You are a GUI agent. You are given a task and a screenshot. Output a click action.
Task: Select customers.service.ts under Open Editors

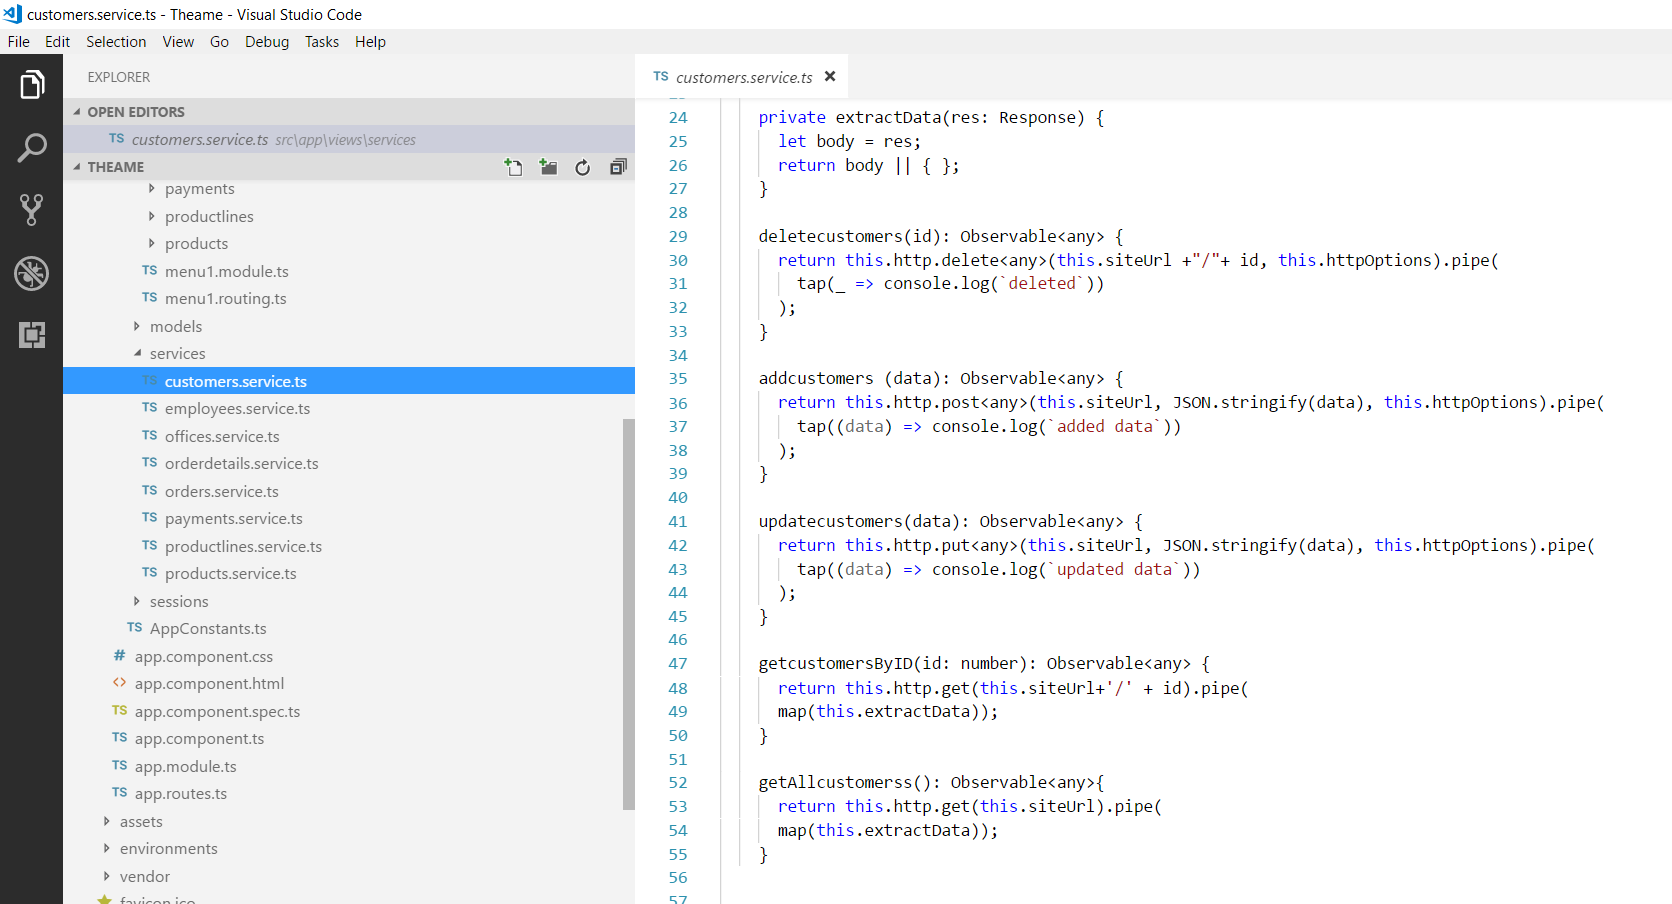200,140
